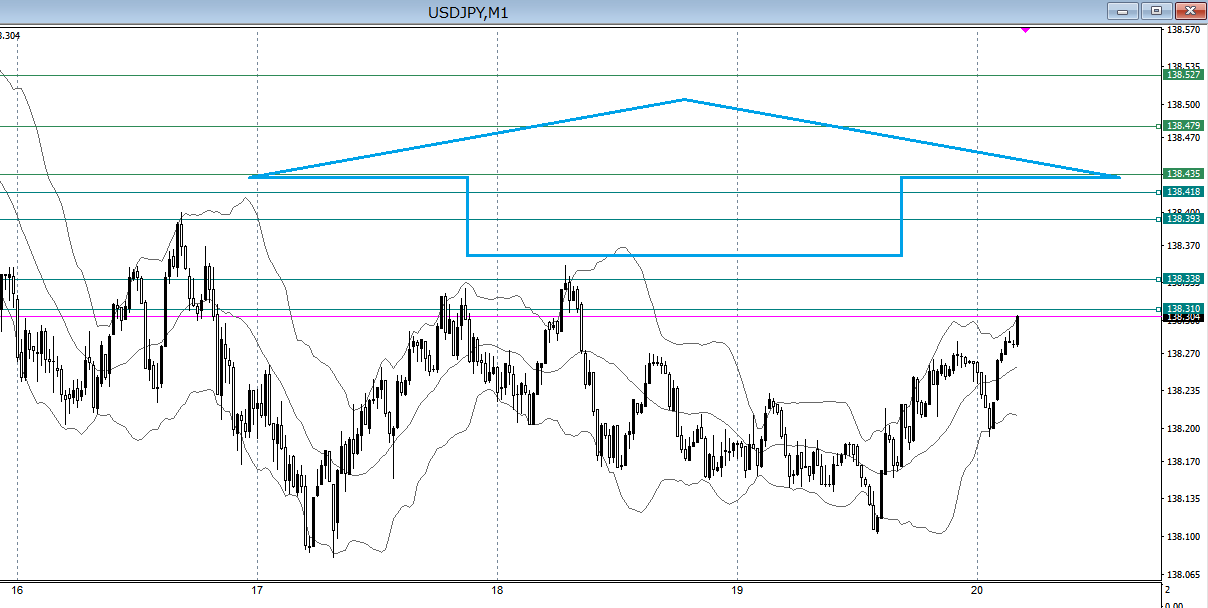Select the 138.393 price level label

click(x=1183, y=219)
